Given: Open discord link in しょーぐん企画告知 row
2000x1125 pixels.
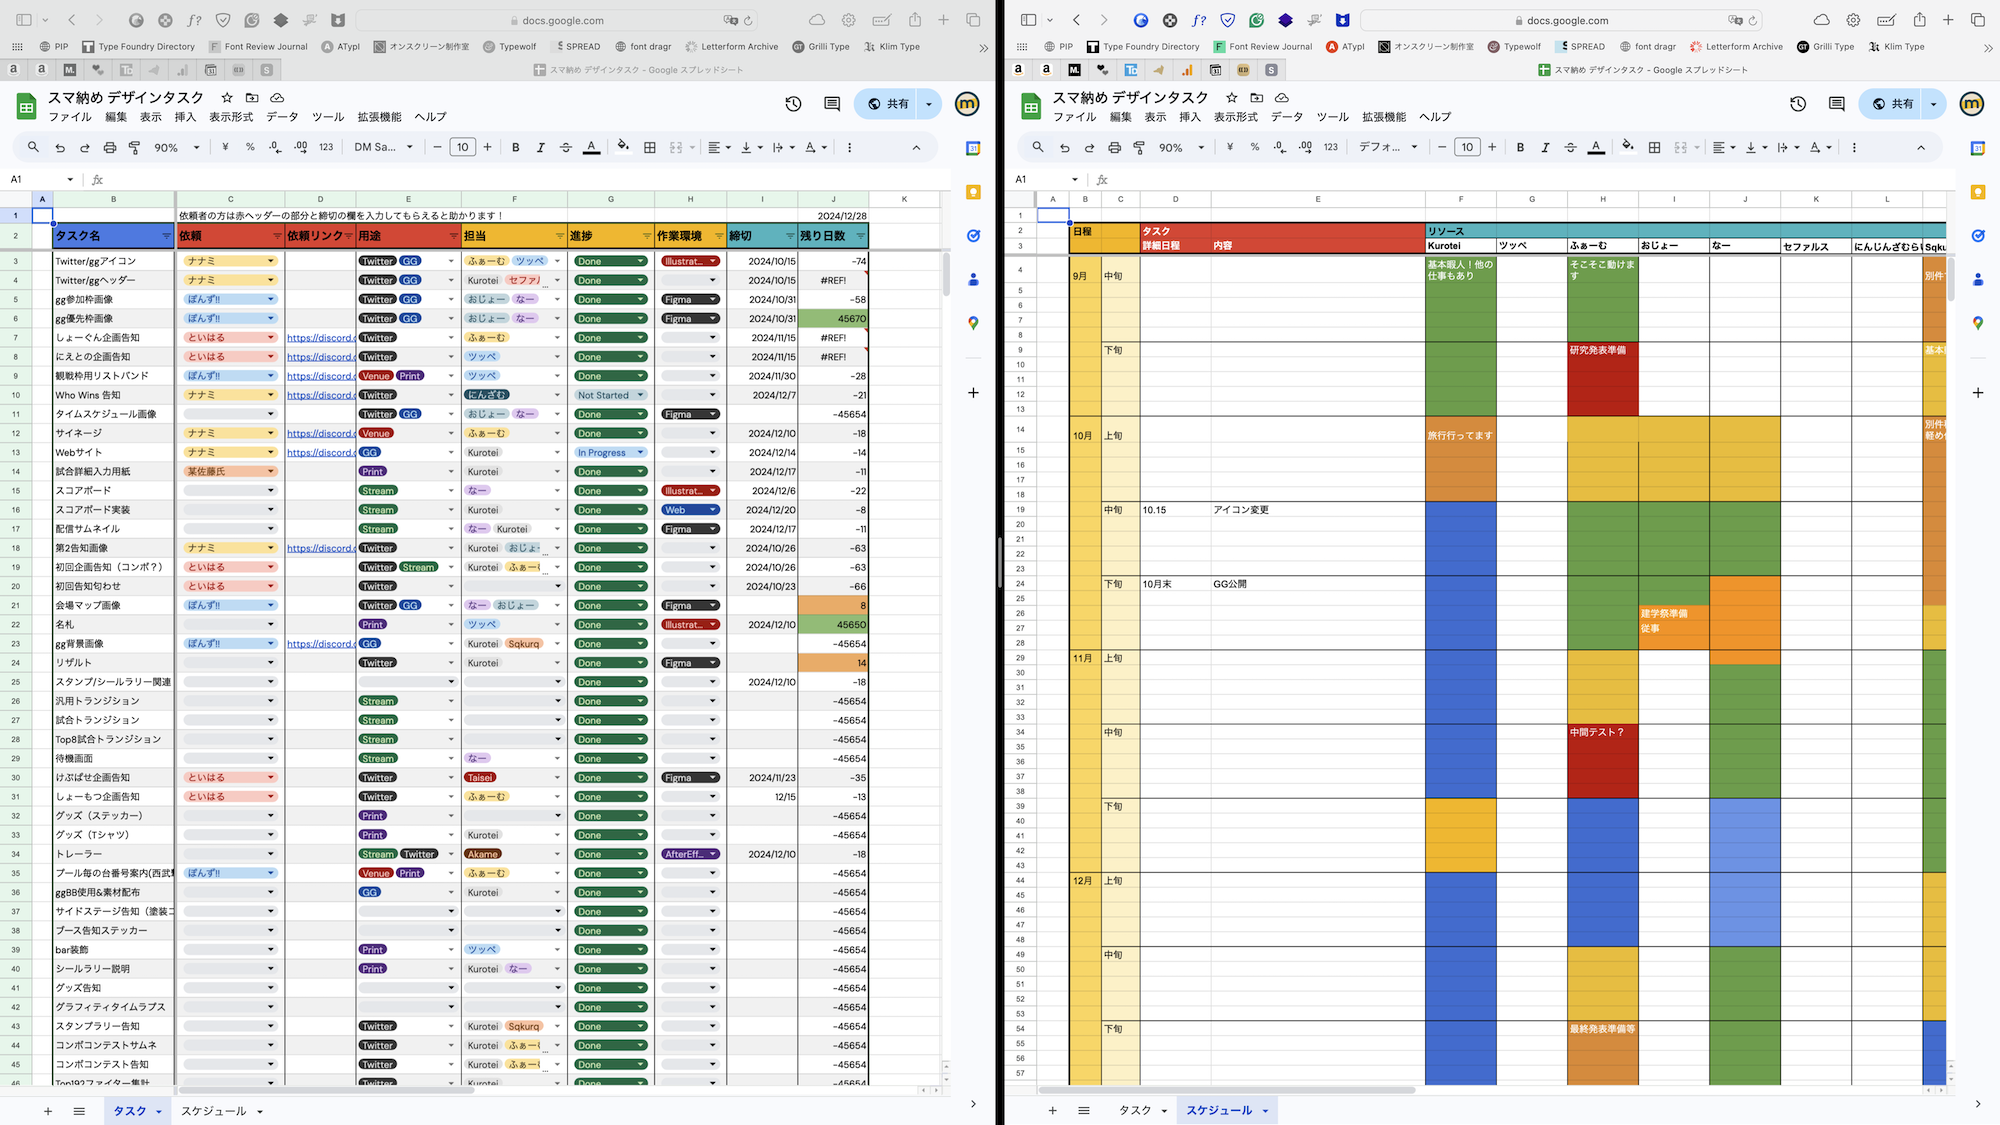Looking at the screenshot, I should (320, 338).
